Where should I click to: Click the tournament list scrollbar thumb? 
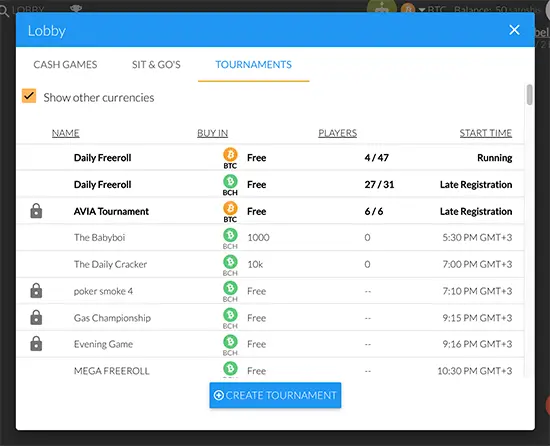click(529, 95)
